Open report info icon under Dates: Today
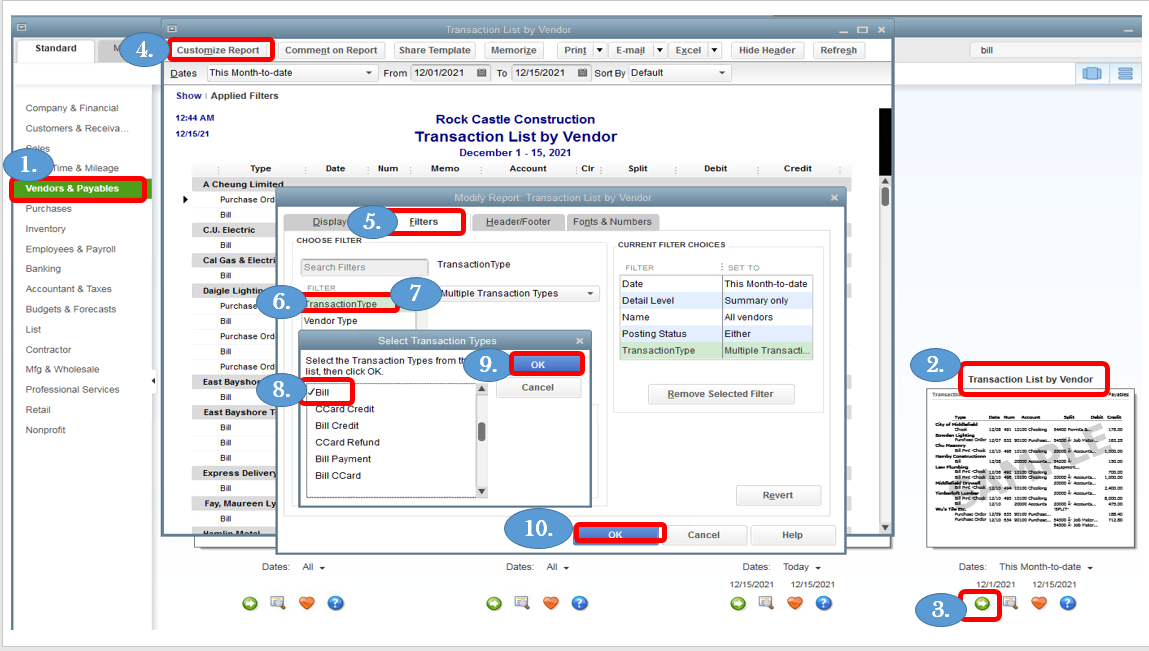This screenshot has width=1149, height=651. 766,603
